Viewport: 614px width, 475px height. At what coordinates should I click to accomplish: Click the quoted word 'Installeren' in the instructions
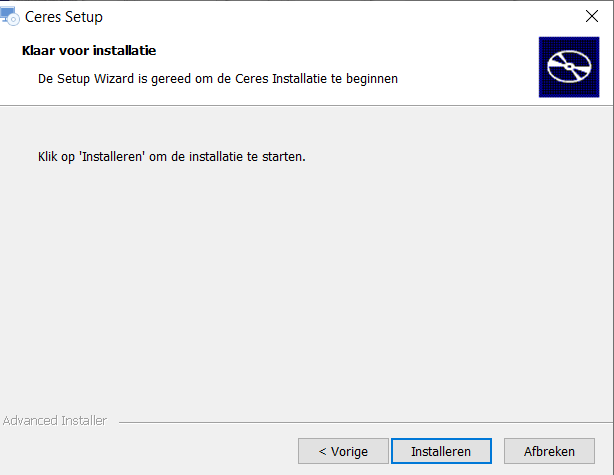(112, 157)
